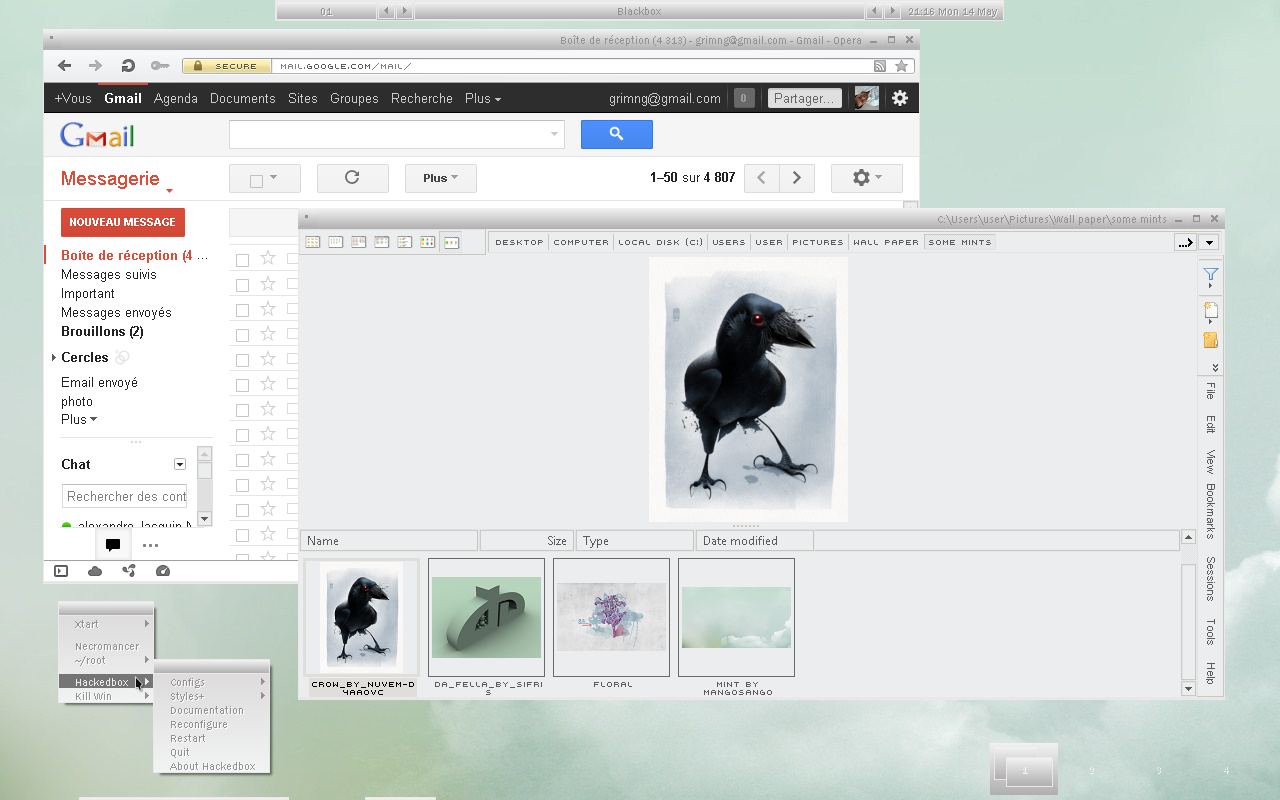Select About Hackedbox entry

[212, 766]
